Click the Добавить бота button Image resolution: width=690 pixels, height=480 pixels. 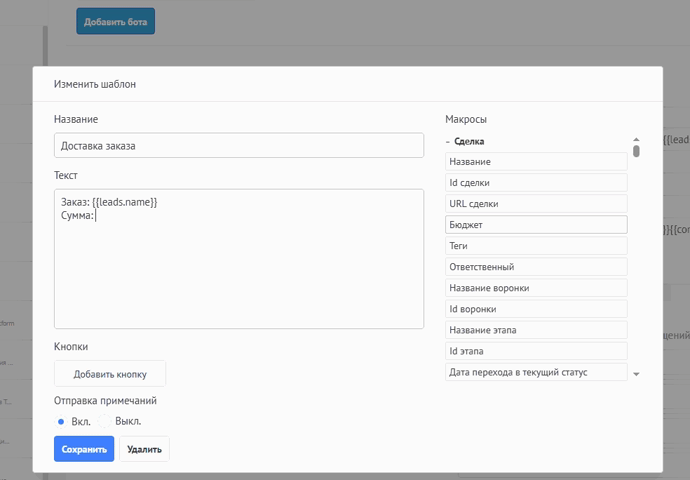[115, 21]
